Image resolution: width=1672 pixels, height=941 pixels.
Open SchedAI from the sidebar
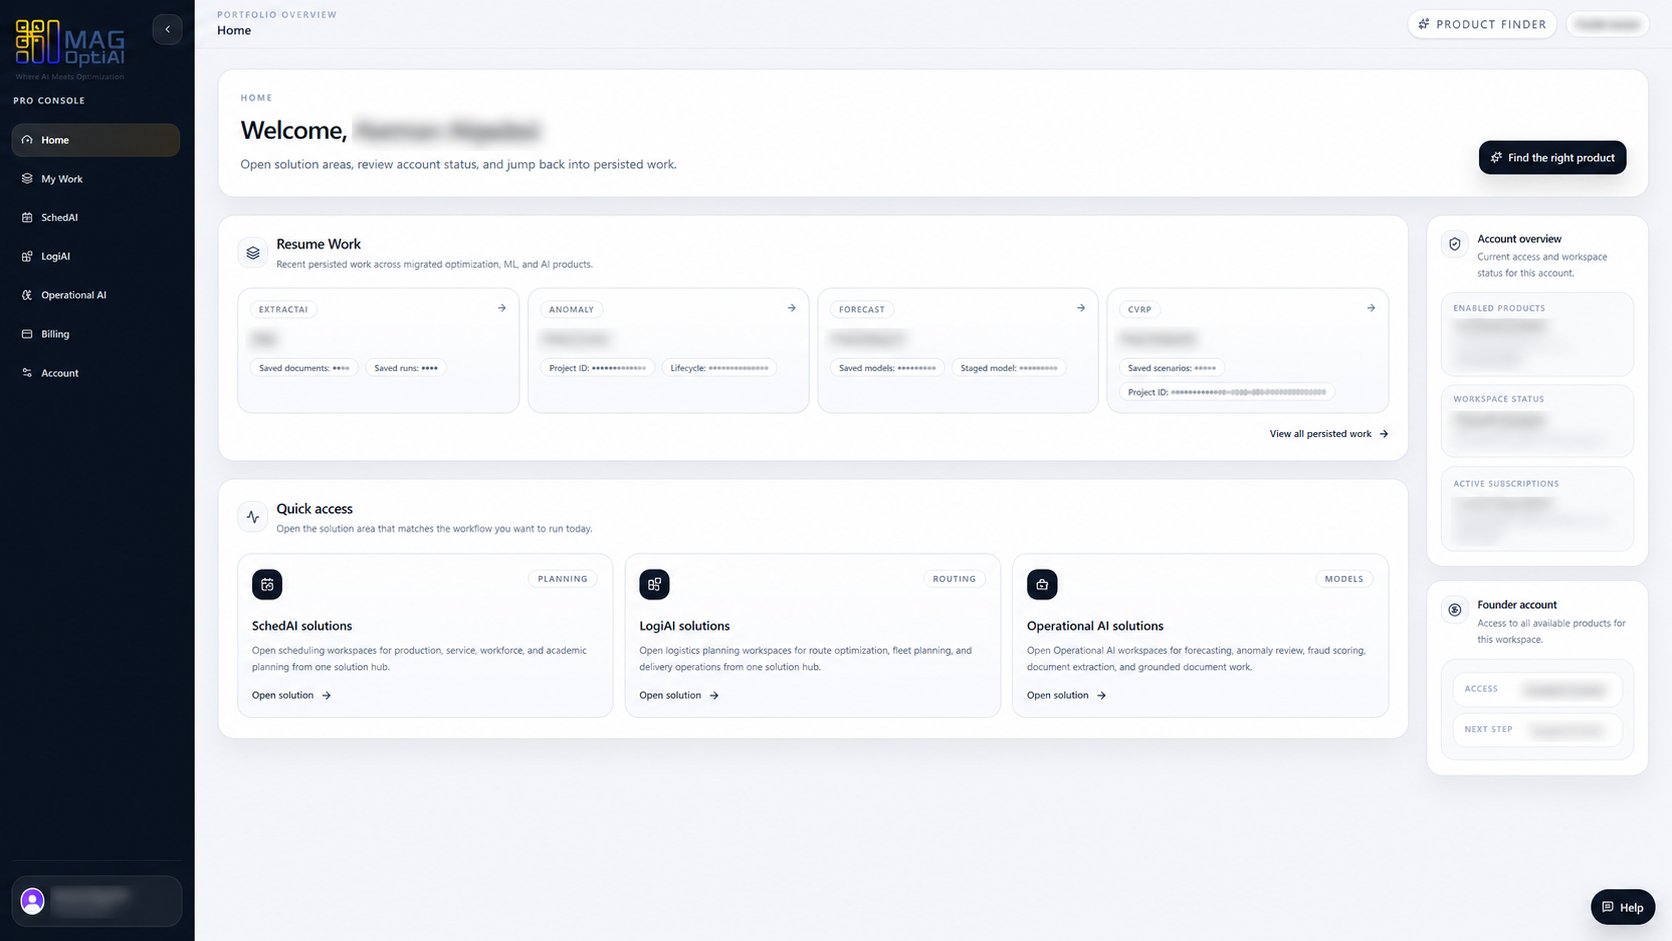96,217
